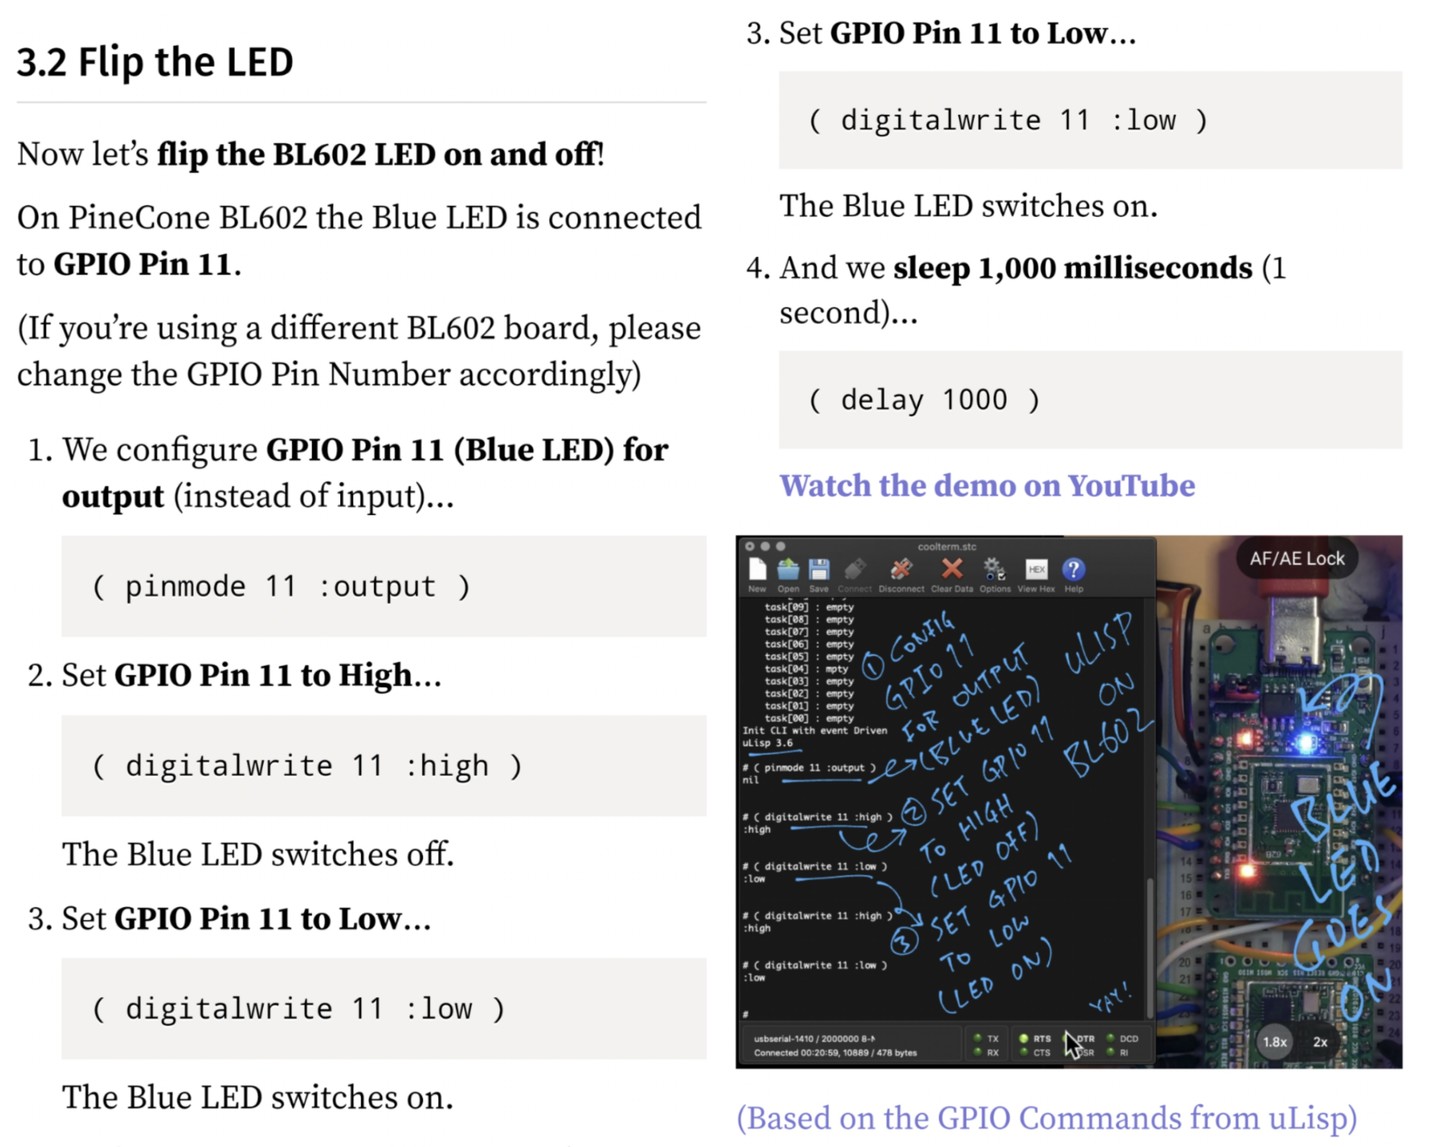Image resolution: width=1429 pixels, height=1147 pixels.
Task: Click the New icon in CoolTerm toolbar
Action: [757, 570]
